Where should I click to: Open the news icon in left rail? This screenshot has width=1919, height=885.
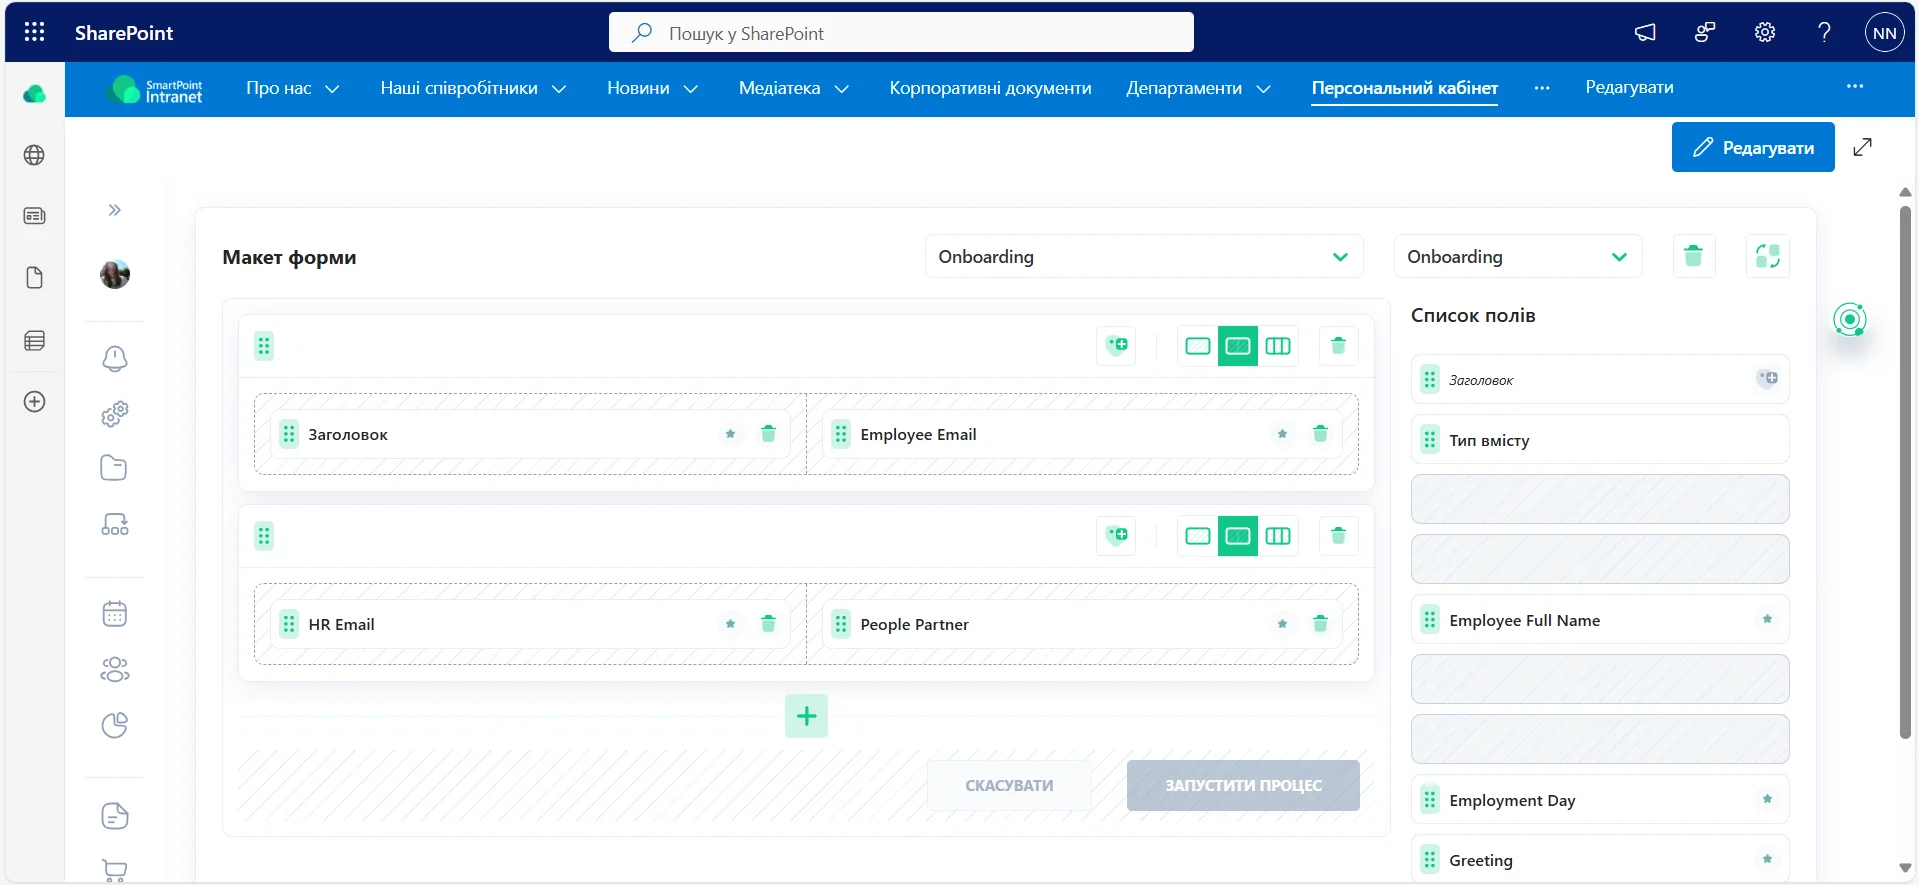(34, 216)
